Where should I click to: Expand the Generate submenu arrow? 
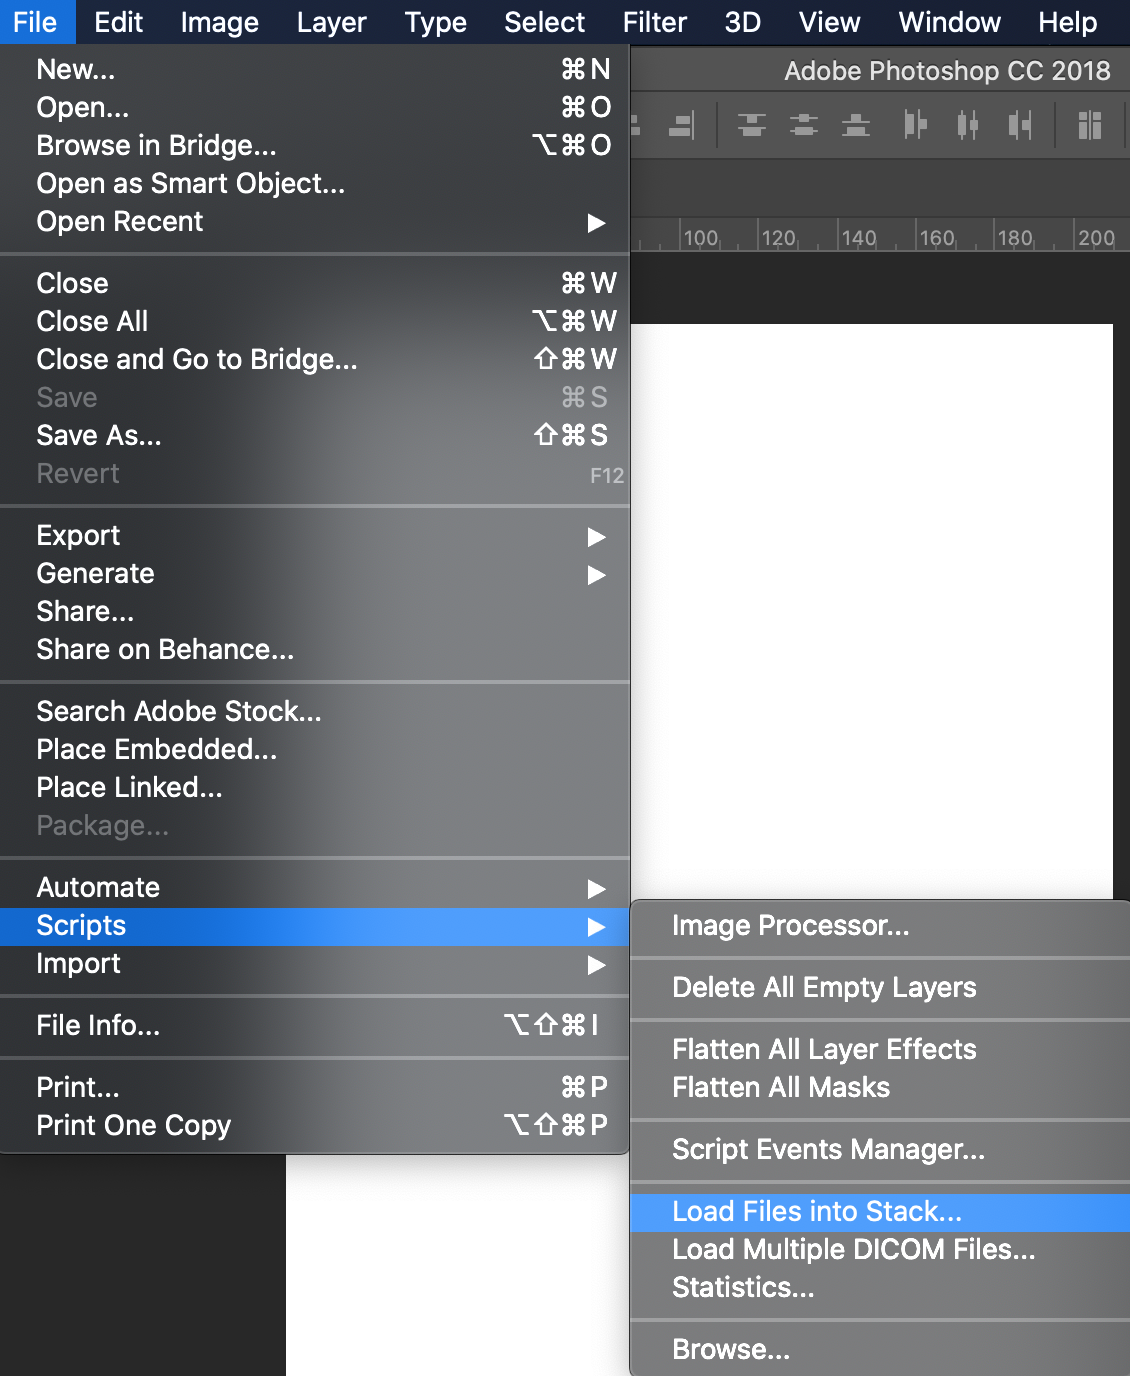[596, 574]
